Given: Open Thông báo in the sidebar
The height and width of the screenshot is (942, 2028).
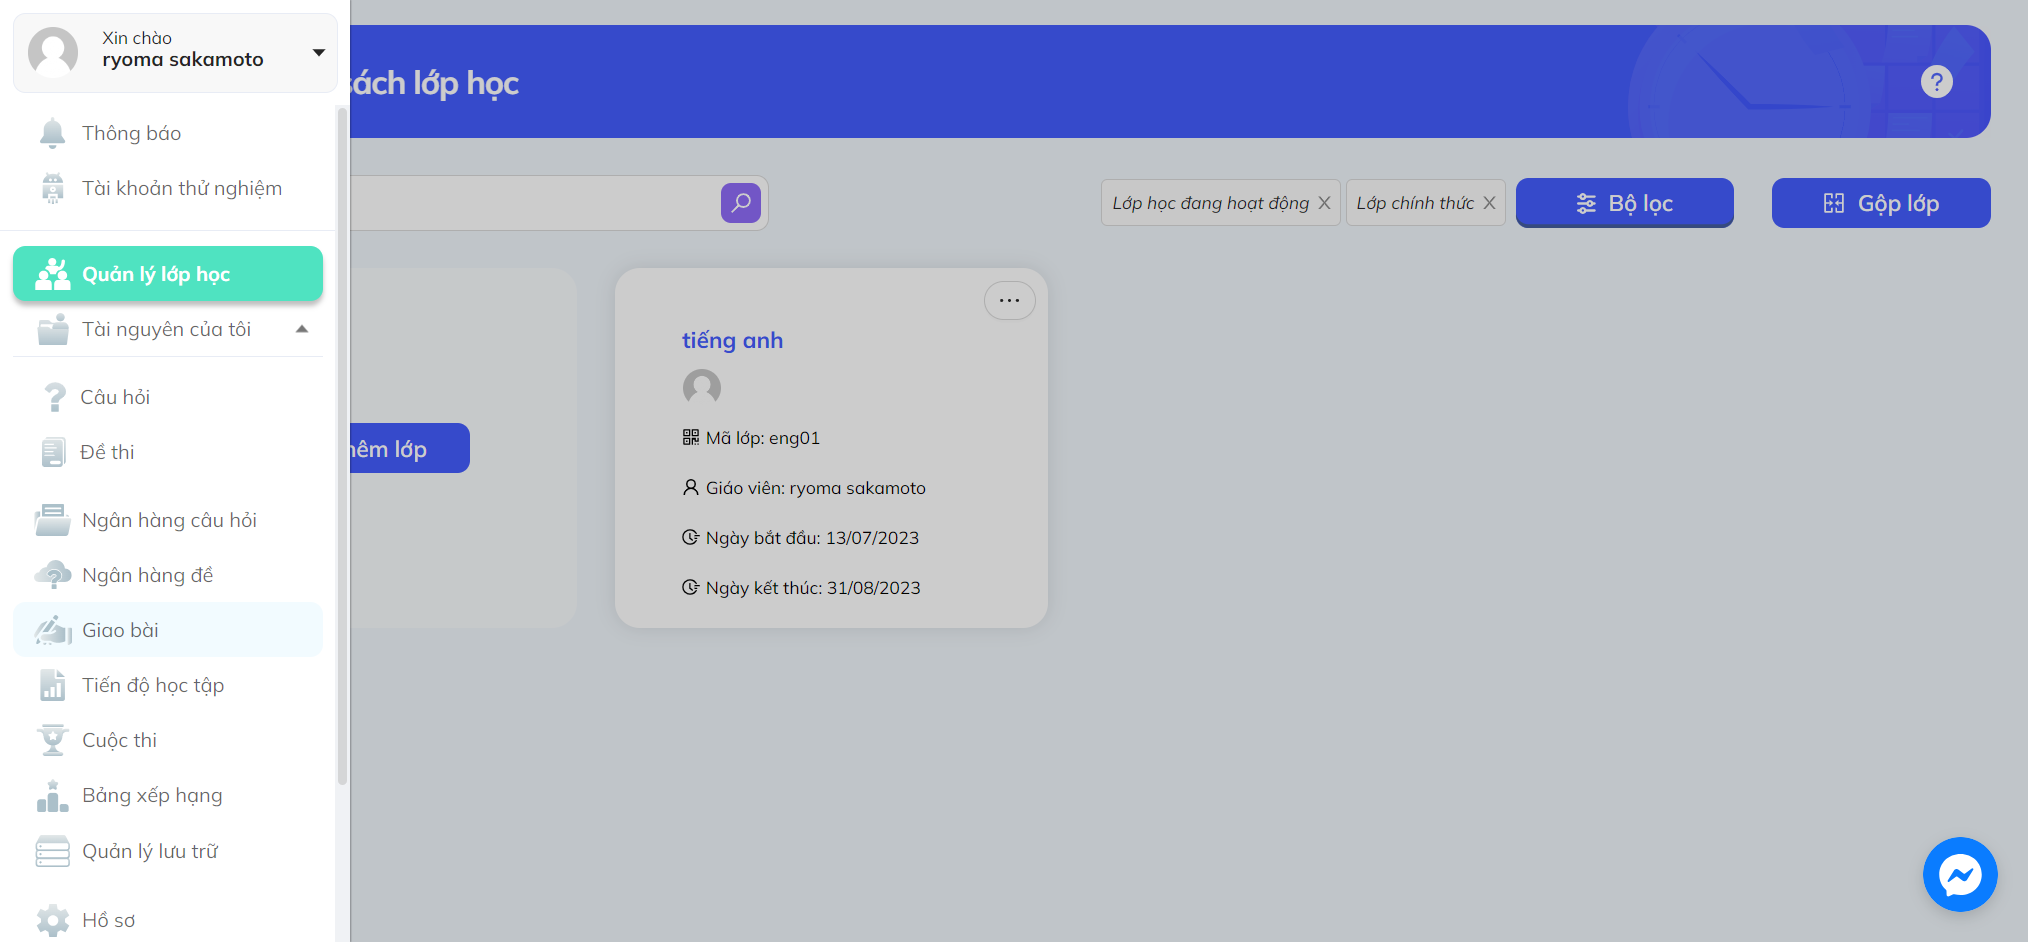Looking at the screenshot, I should [x=168, y=133].
